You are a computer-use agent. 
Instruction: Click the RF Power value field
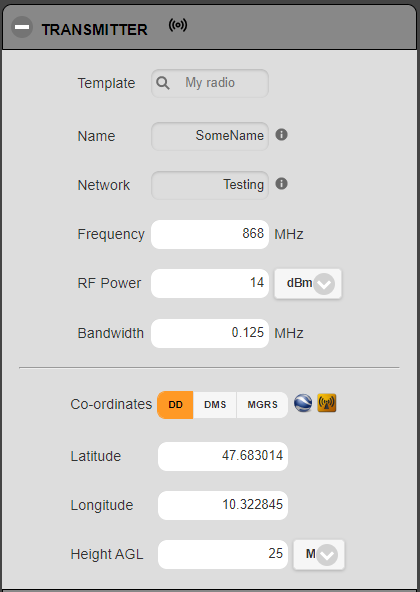[x=210, y=284]
